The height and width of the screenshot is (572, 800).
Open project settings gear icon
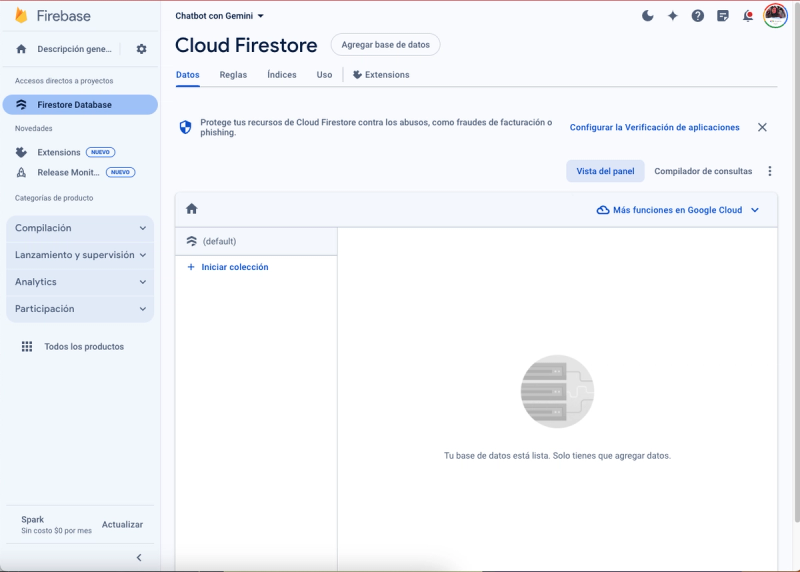coord(141,49)
